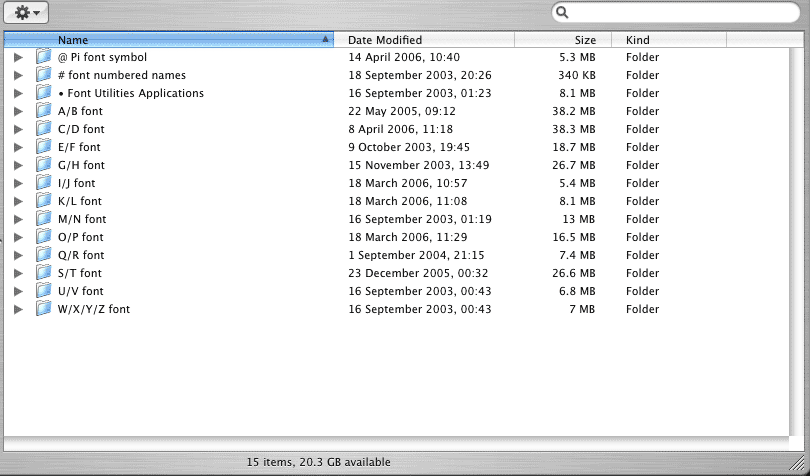Click the 'E/F font' name
This screenshot has width=810, height=476.
pyautogui.click(x=79, y=147)
